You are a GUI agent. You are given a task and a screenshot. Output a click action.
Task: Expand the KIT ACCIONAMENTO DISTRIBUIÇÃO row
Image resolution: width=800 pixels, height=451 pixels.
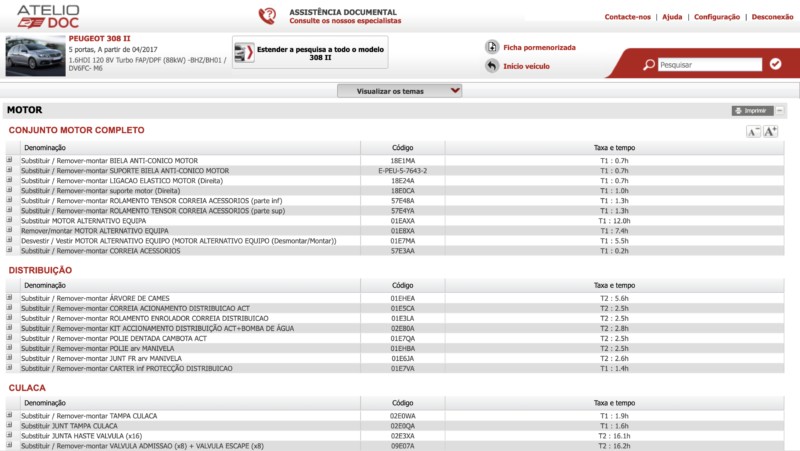tap(9, 328)
